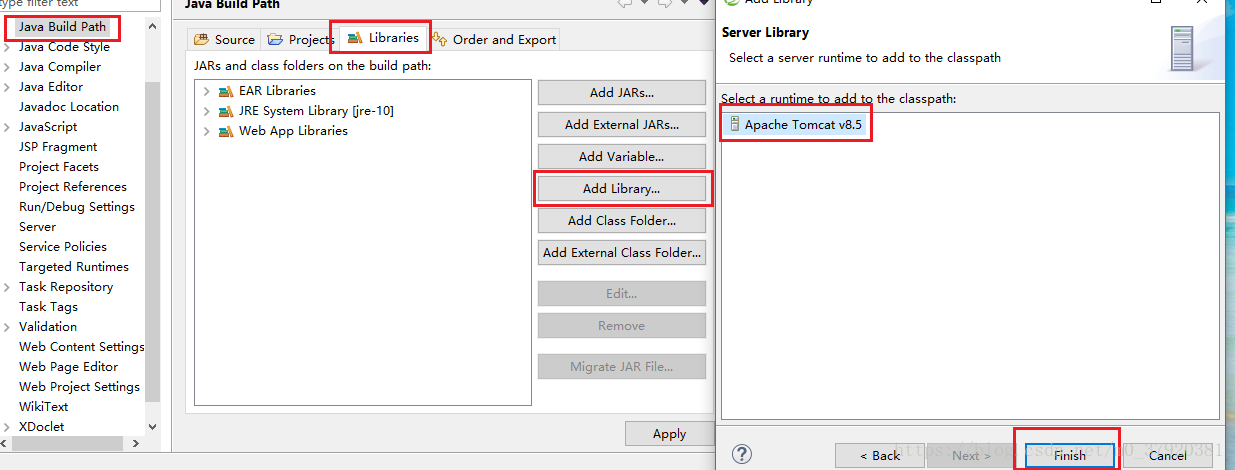Open Project References properties page
This screenshot has height=470, width=1235.
pyautogui.click(x=73, y=187)
